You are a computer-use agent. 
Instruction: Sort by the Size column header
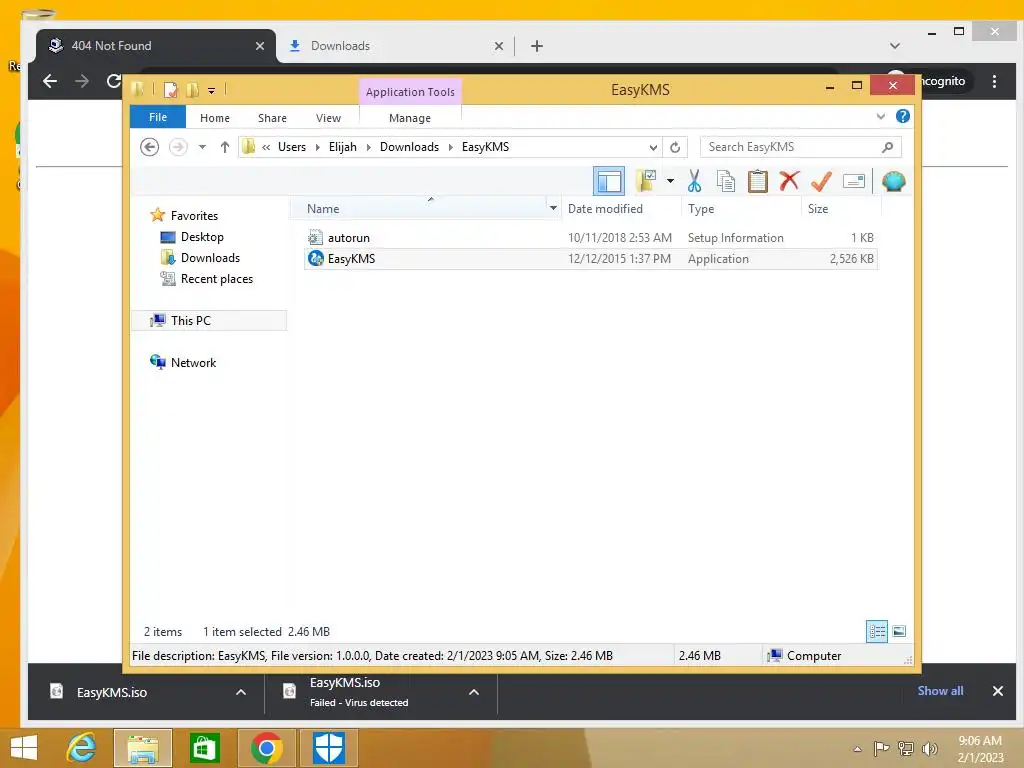click(x=841, y=209)
